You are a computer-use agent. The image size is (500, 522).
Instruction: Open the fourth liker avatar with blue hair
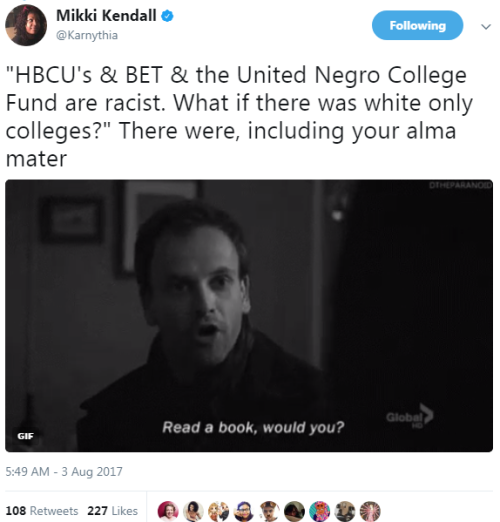(x=244, y=511)
